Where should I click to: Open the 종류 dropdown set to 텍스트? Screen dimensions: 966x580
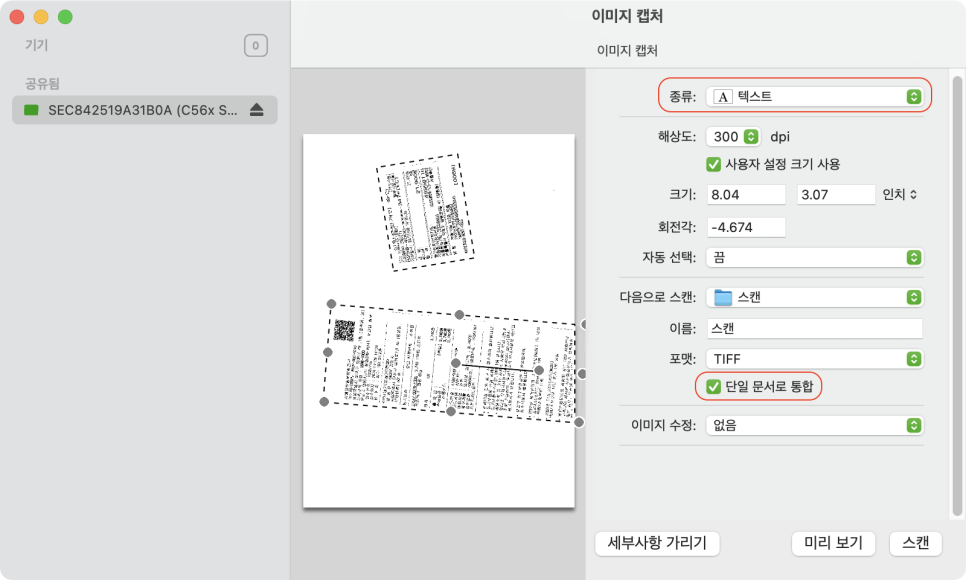814,97
